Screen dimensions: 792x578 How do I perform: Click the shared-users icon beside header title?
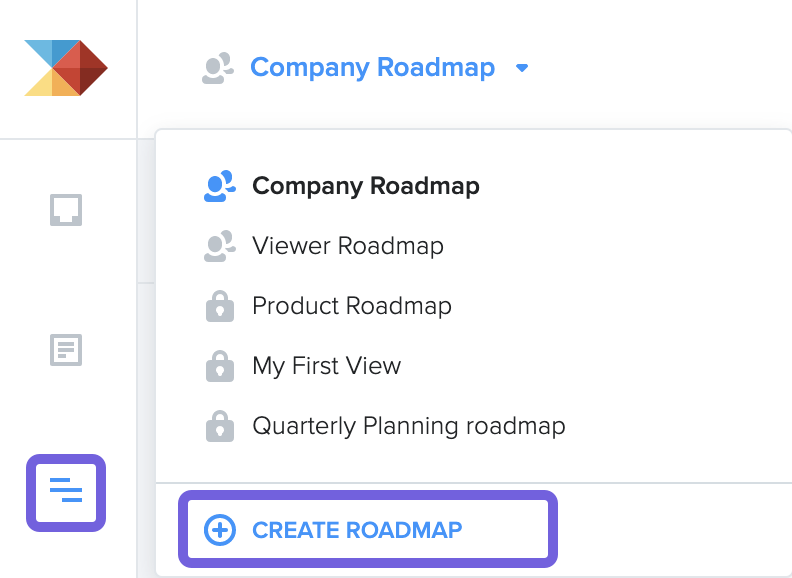[x=218, y=68]
